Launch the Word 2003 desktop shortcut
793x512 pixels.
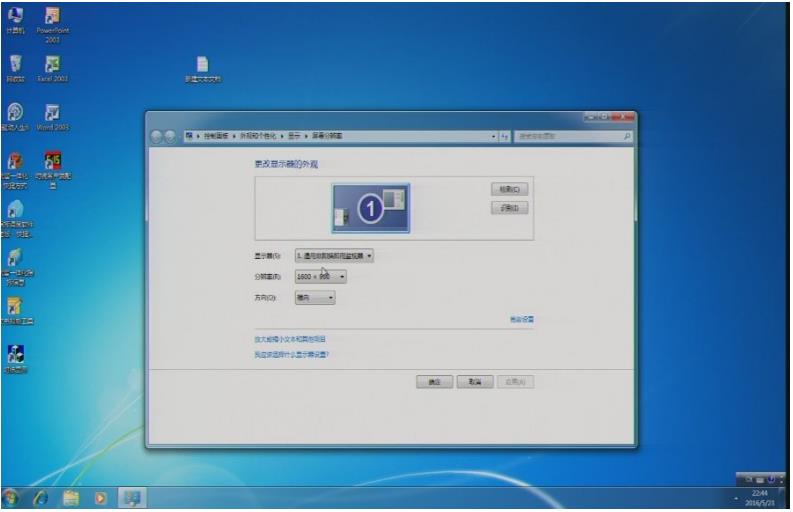(x=52, y=113)
